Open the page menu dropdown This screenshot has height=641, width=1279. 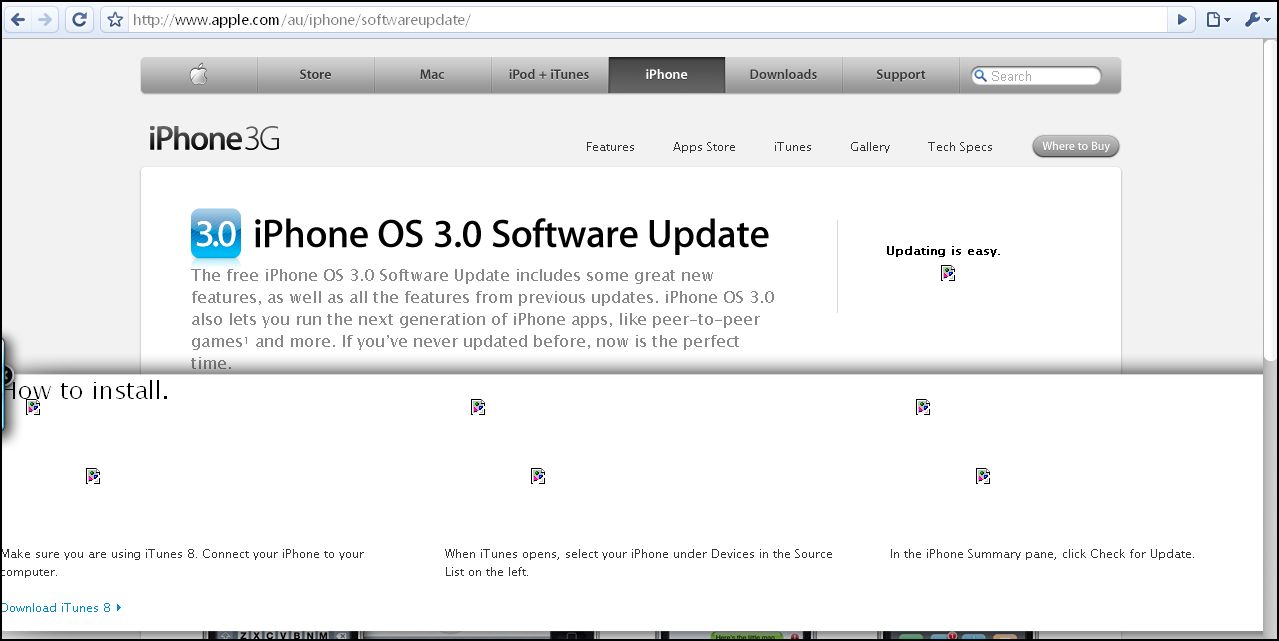(x=1217, y=19)
